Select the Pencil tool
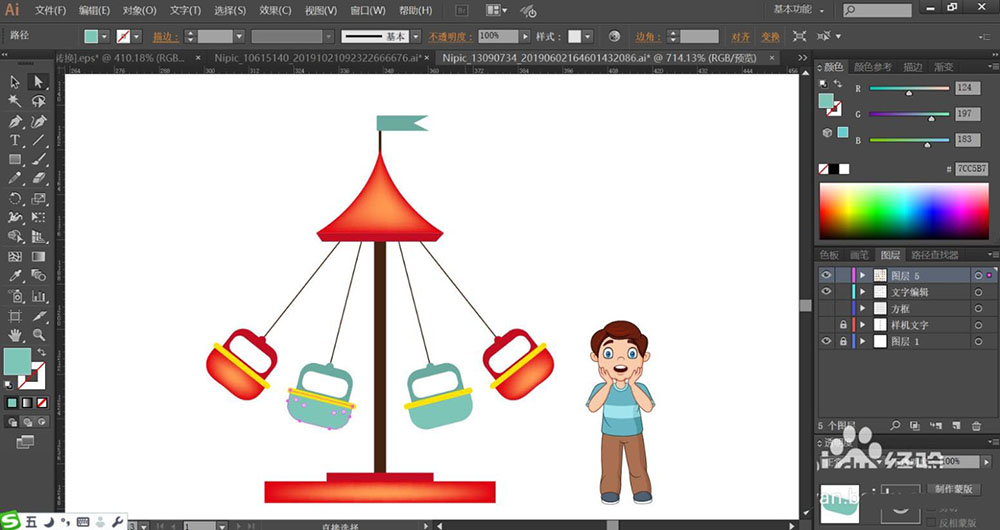 click(x=15, y=179)
